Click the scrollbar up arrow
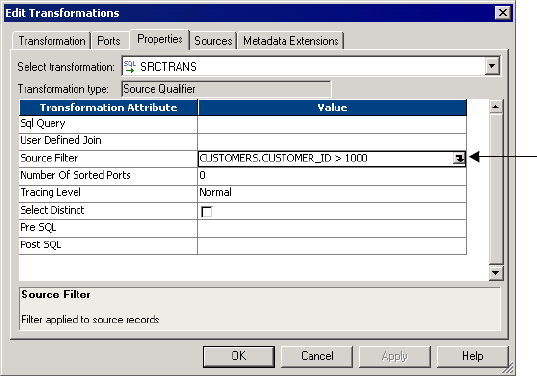 point(496,106)
